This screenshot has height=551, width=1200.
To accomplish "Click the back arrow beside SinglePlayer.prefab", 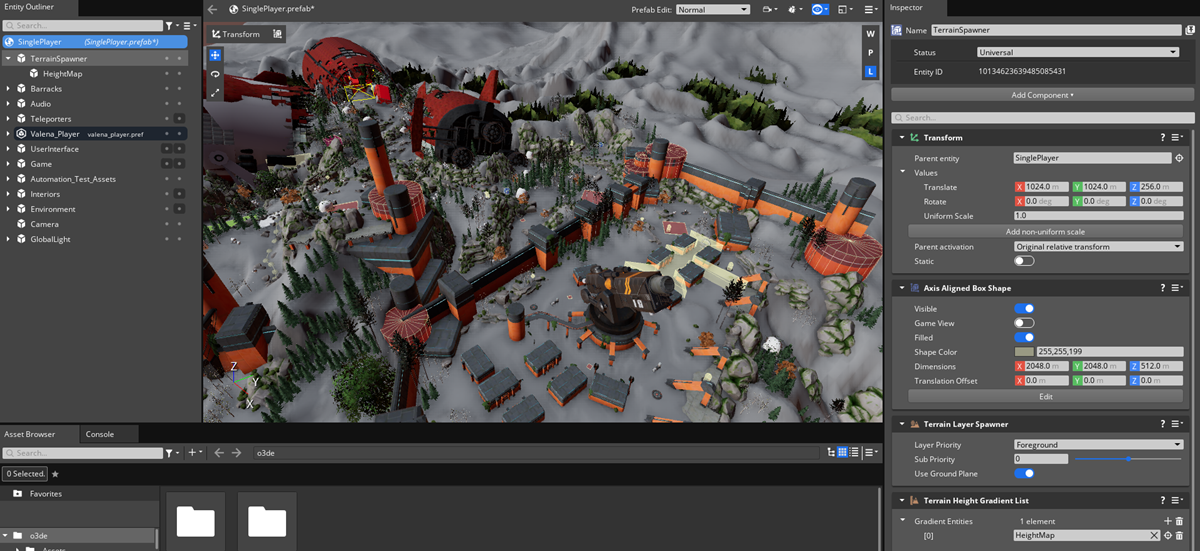I will tap(212, 9).
